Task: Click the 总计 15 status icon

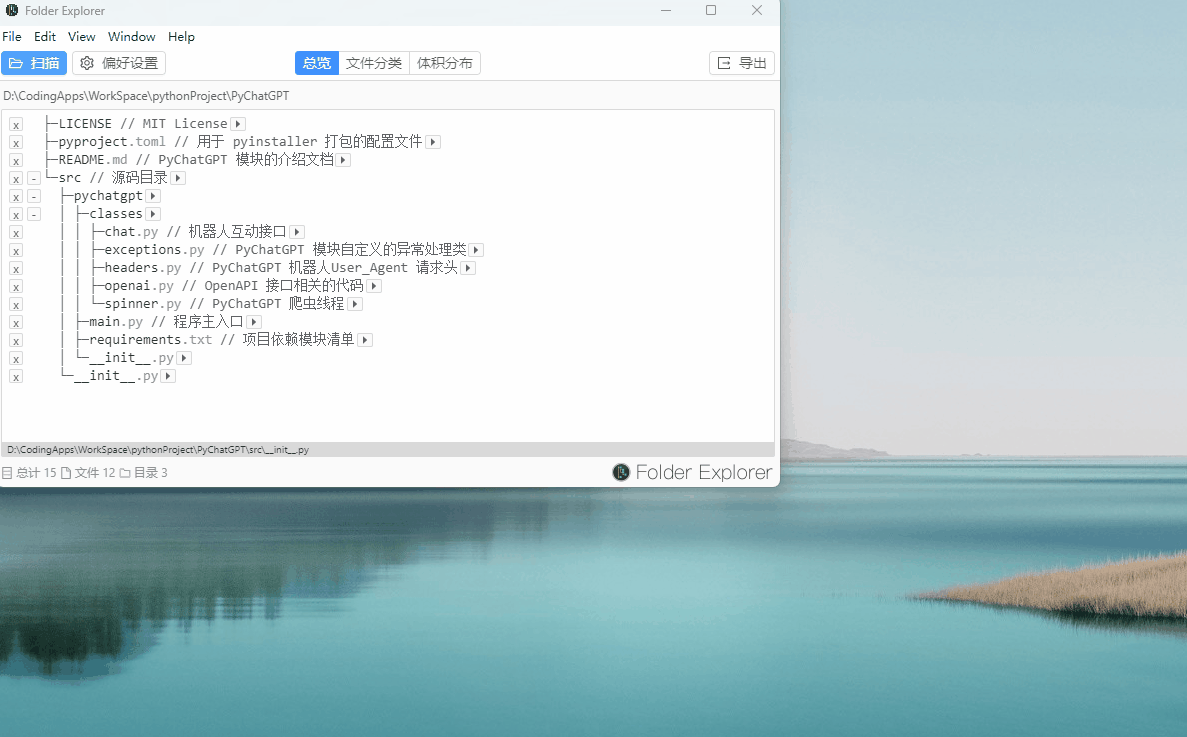Action: point(7,473)
